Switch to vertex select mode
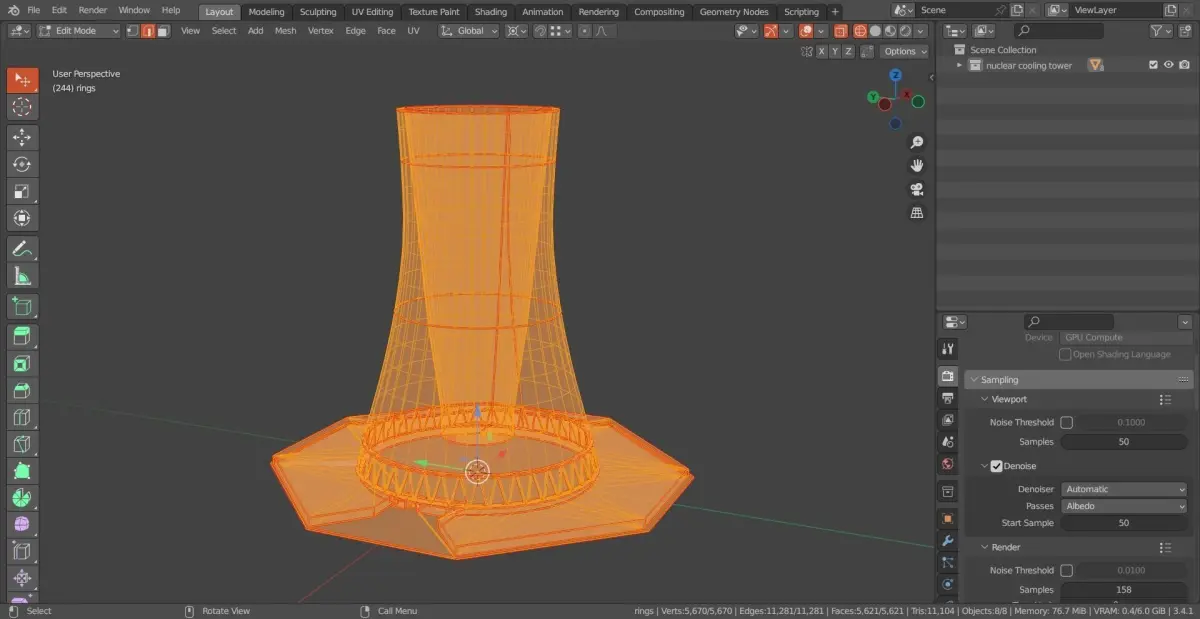 (x=133, y=31)
